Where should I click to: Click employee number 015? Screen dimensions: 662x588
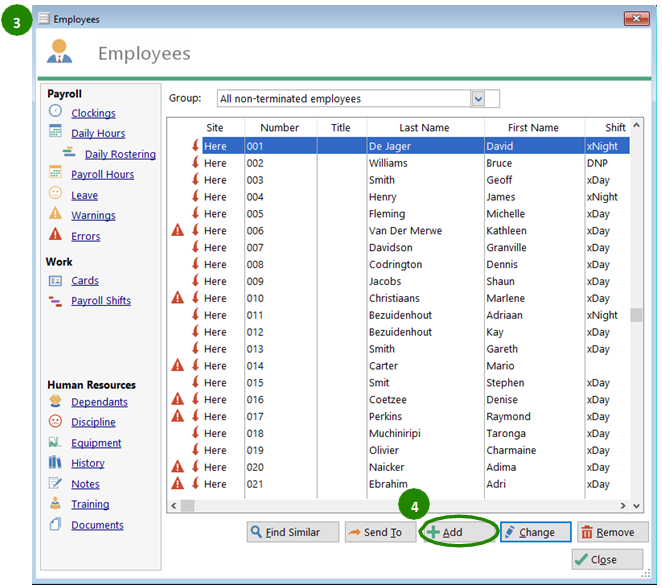point(255,382)
